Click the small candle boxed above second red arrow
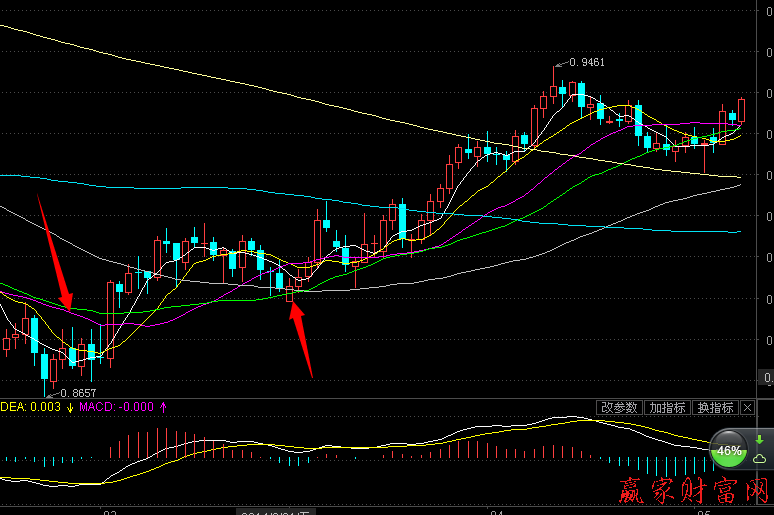 (x=290, y=293)
